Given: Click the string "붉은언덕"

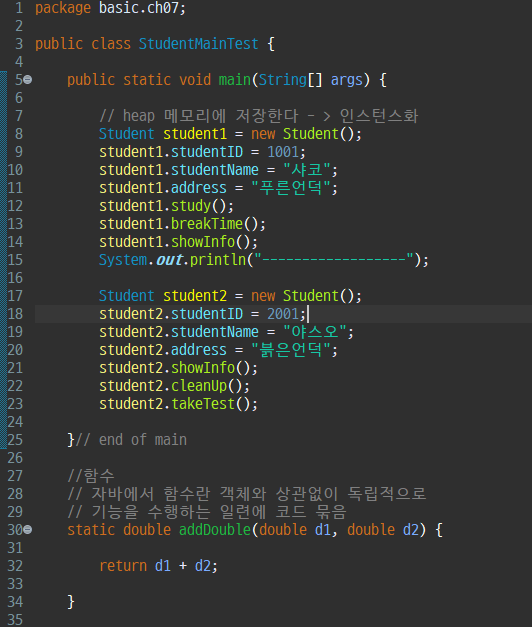Looking at the screenshot, I should [x=290, y=350].
